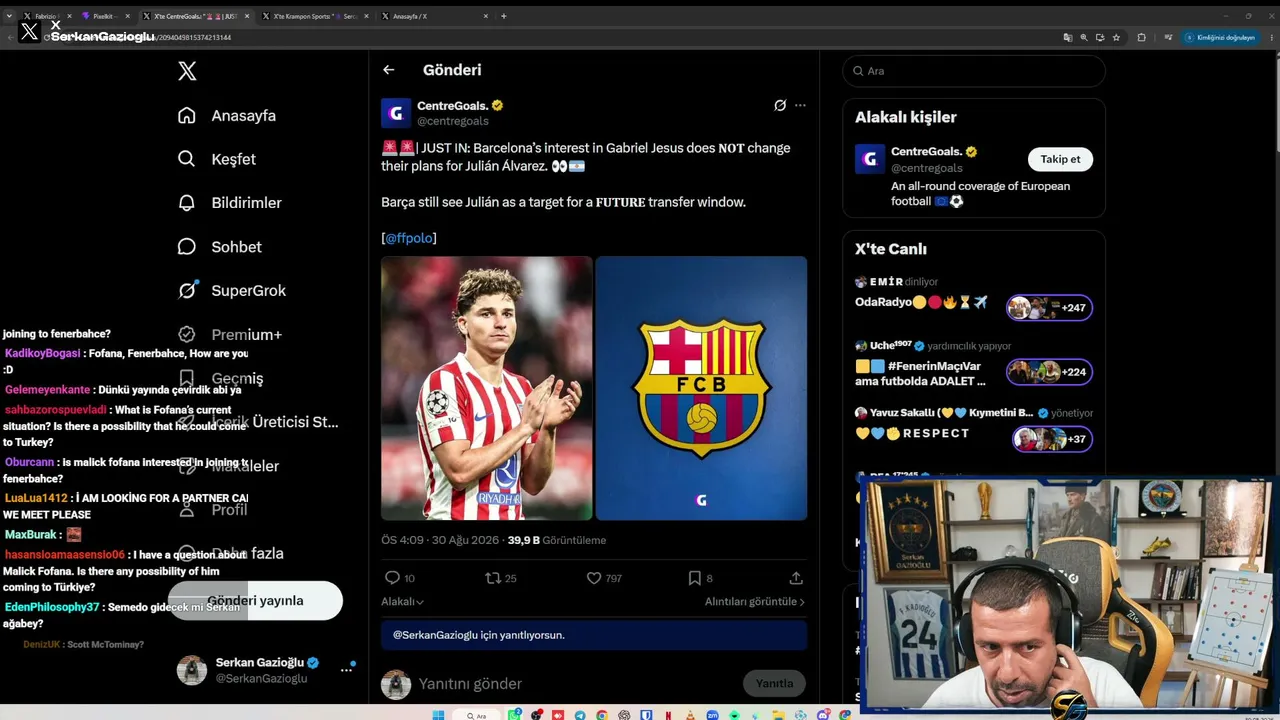Open Bildirimler notifications page
Screen dimensions: 1280x720
[246, 203]
